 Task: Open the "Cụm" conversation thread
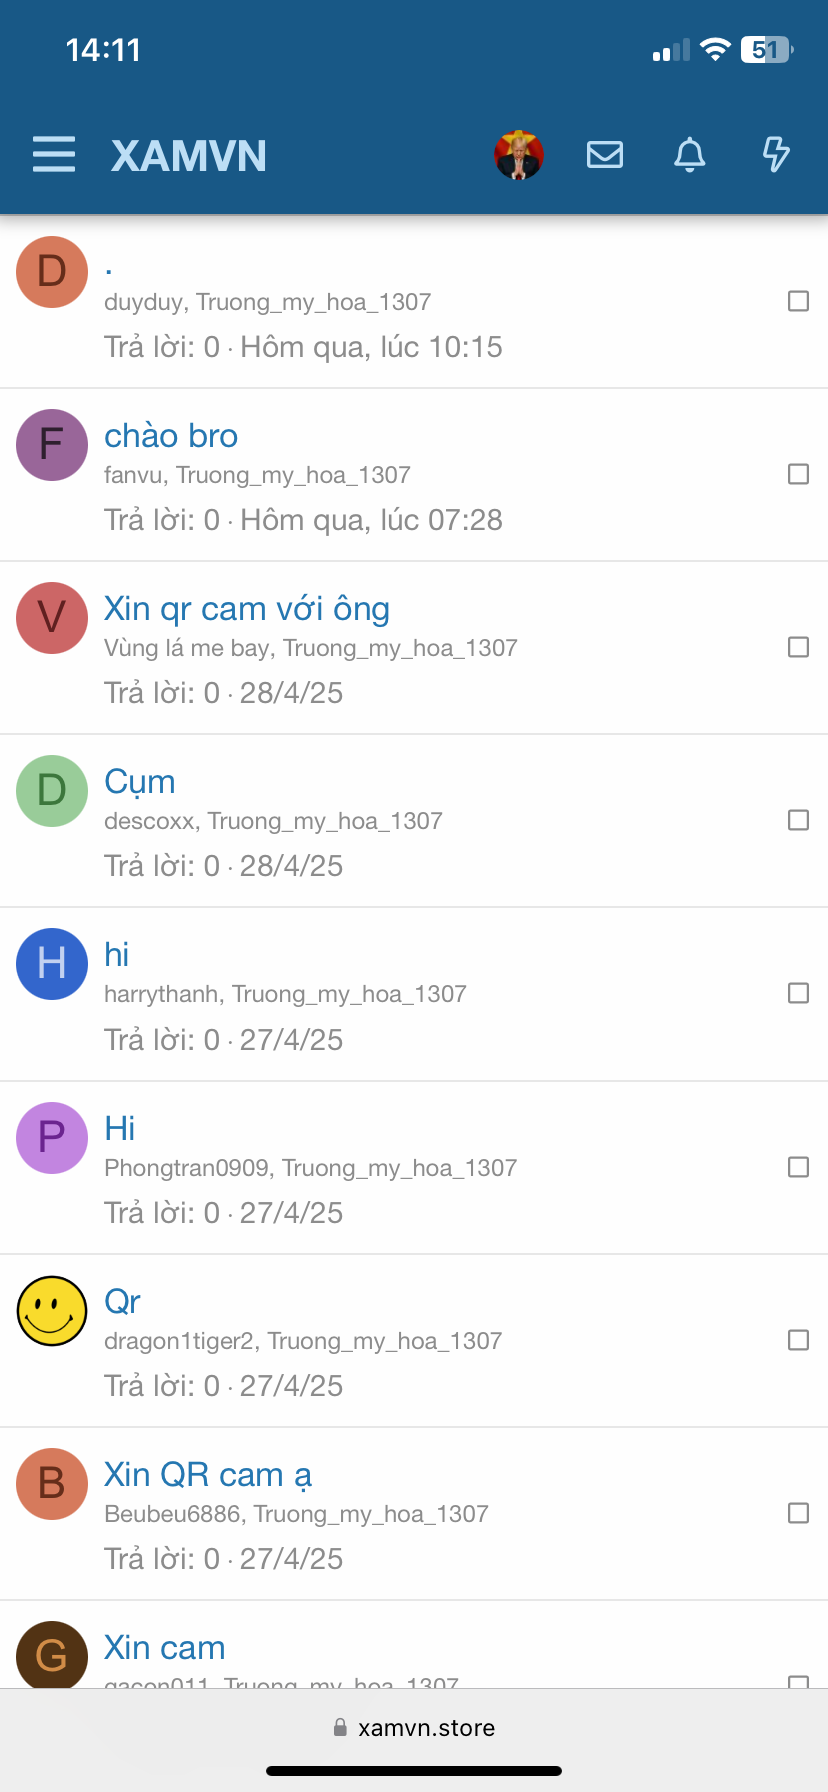(140, 782)
